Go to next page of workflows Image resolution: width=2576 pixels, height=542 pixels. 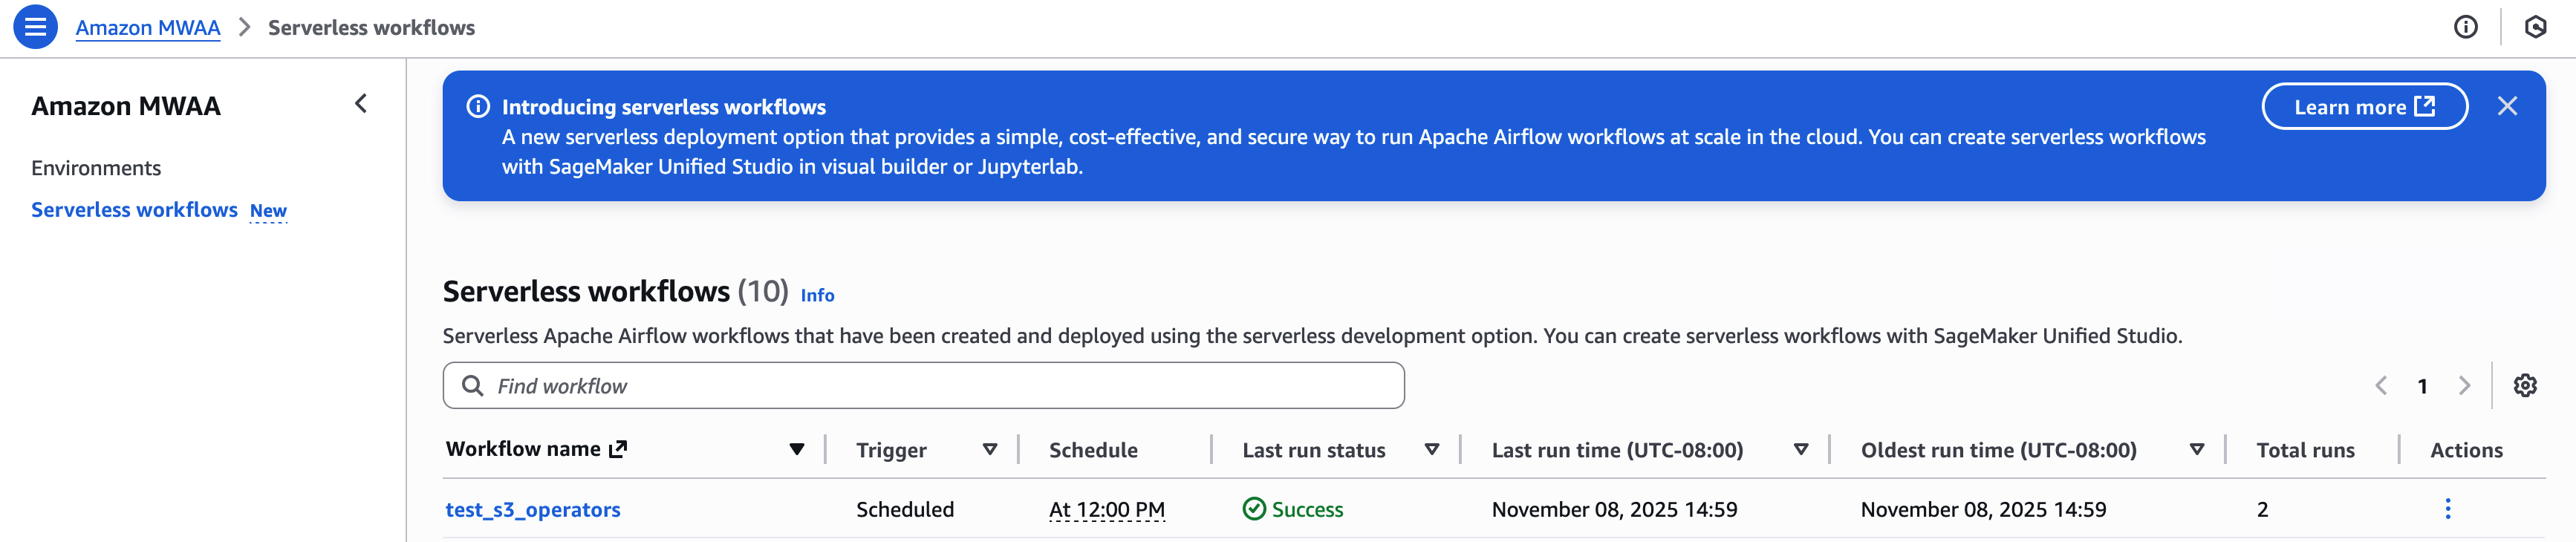[x=2464, y=386]
